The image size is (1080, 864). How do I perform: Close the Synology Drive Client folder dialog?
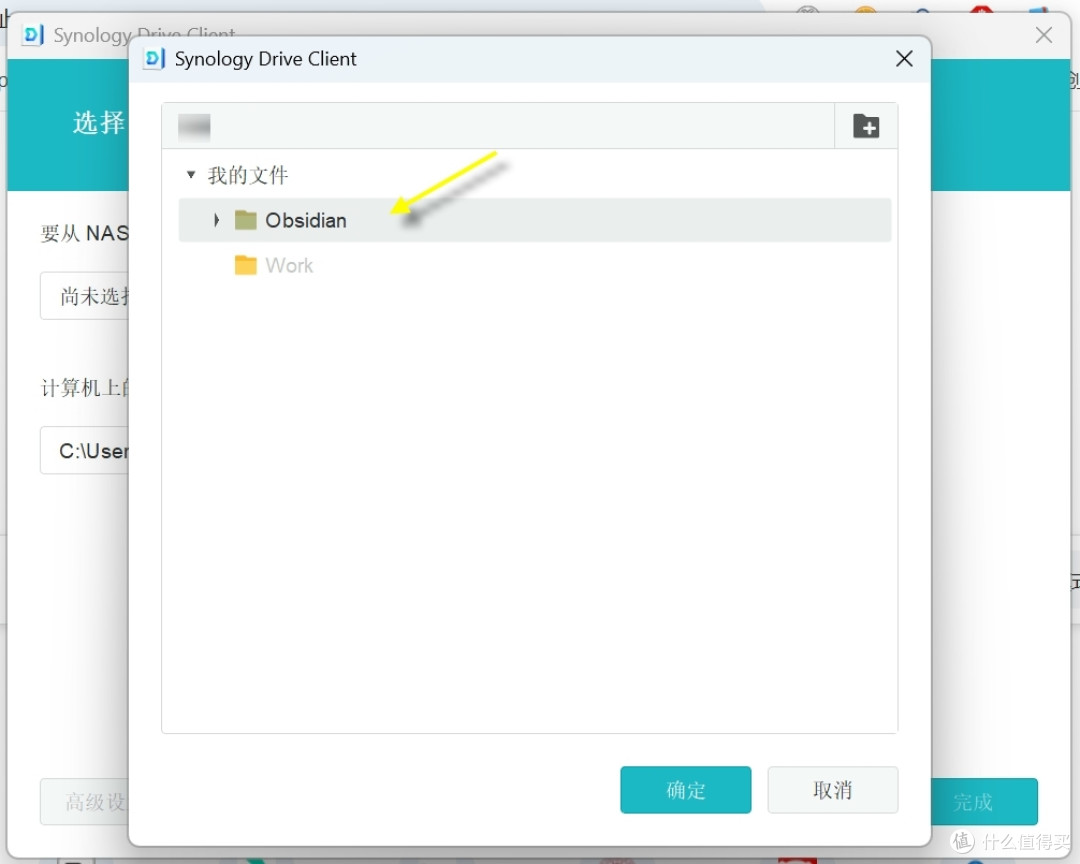(904, 59)
